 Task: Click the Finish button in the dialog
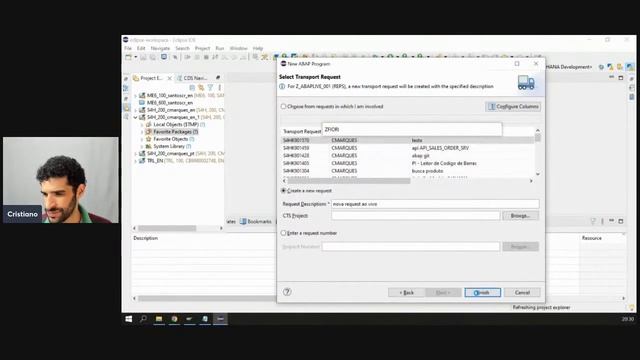coord(482,293)
